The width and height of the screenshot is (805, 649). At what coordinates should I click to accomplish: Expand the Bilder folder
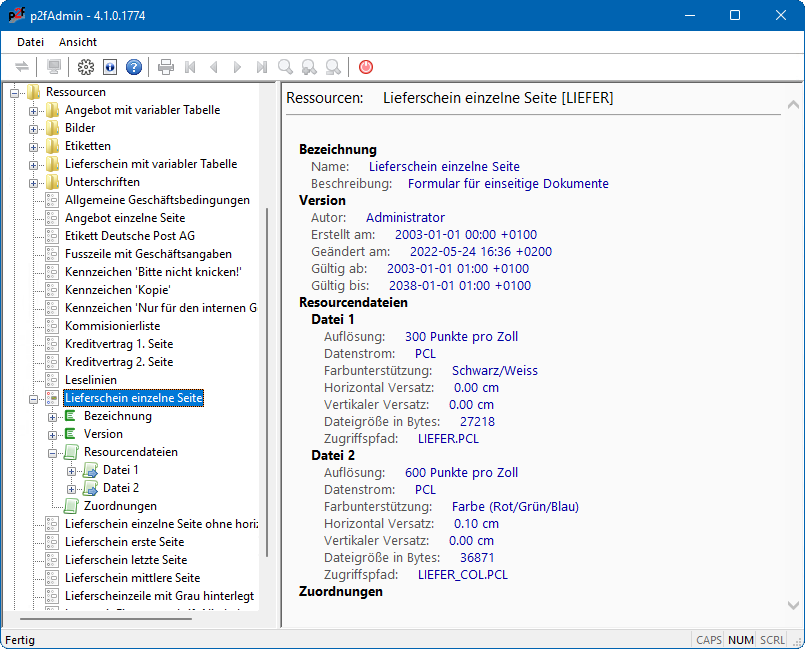(x=34, y=128)
